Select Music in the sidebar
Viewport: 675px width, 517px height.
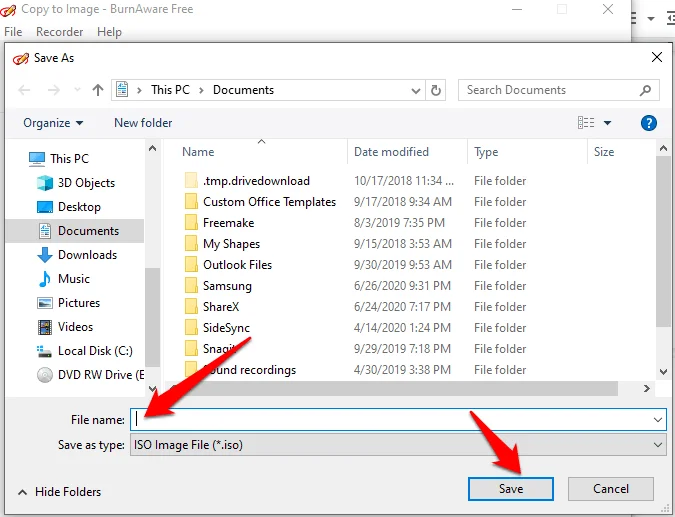click(x=74, y=279)
